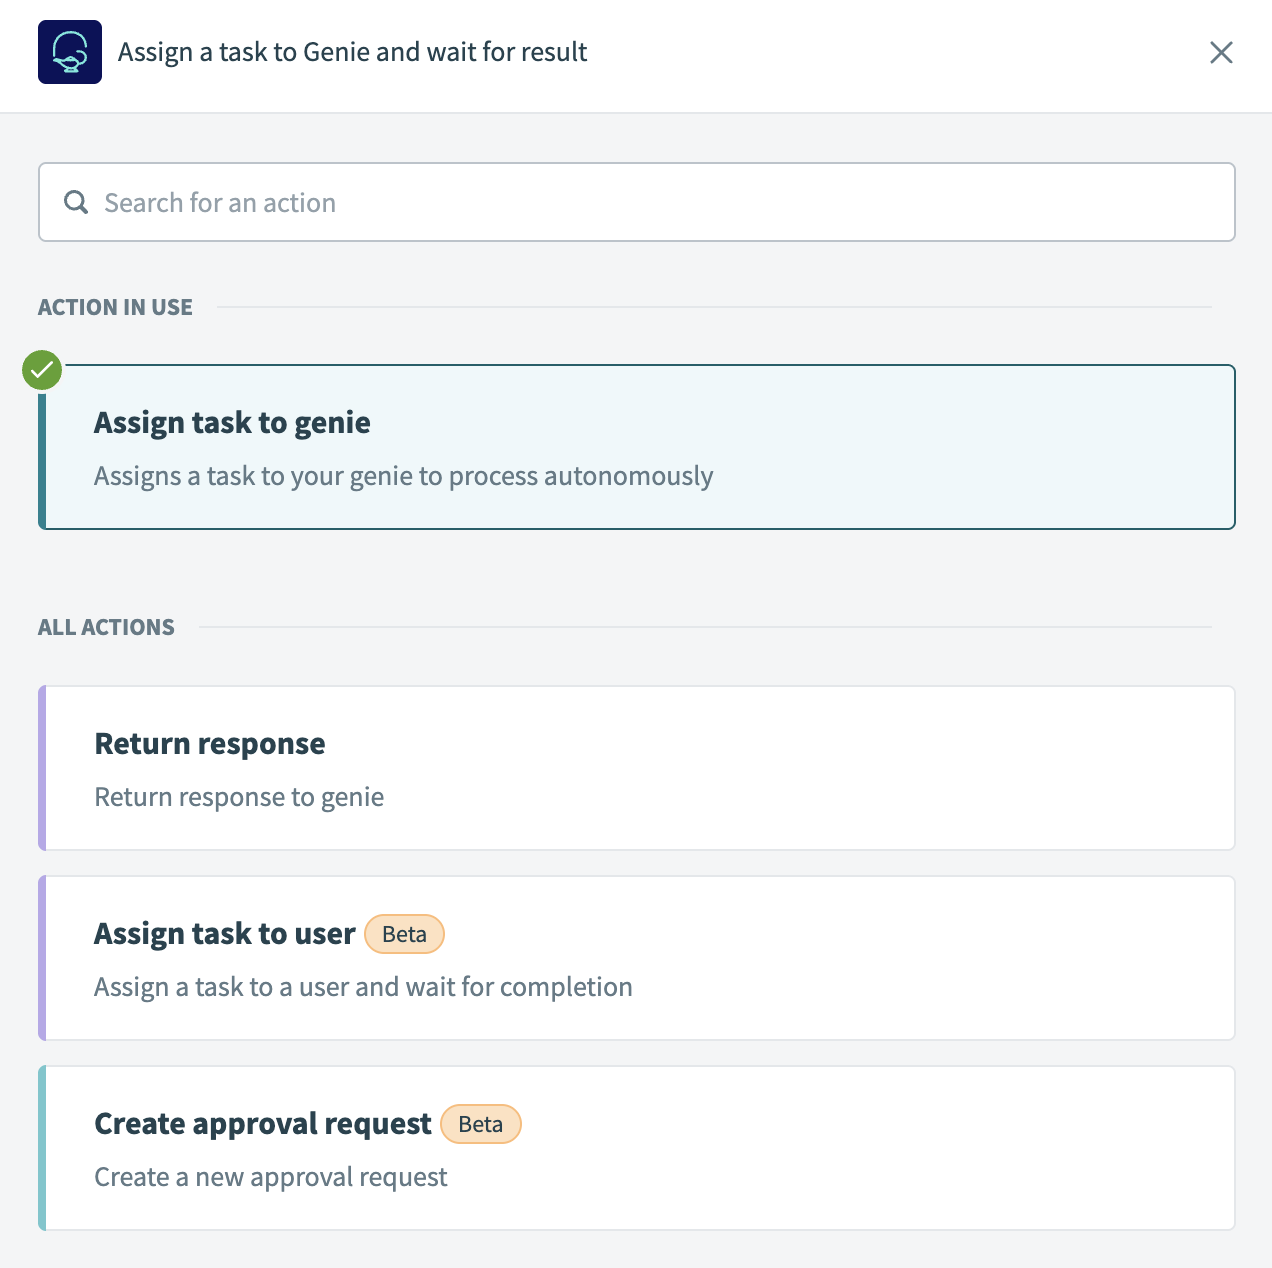Click the green checkmark on the active action
Screen dimensions: 1272x1268
[x=41, y=370]
